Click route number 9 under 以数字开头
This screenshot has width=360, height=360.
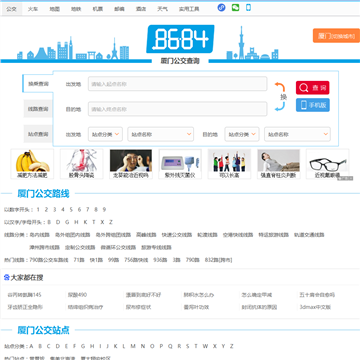click(104, 209)
